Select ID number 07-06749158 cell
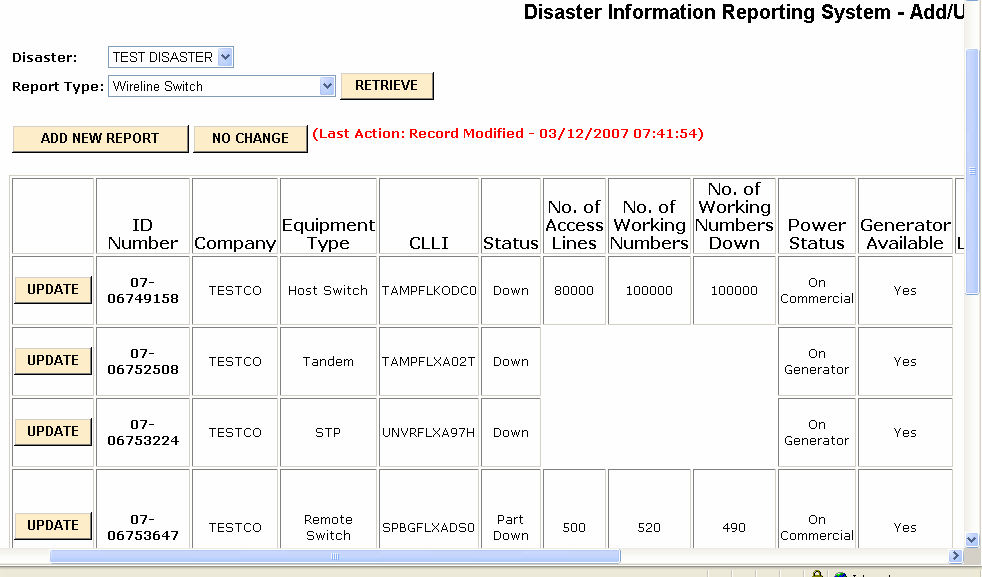The height and width of the screenshot is (577, 982). (x=143, y=290)
